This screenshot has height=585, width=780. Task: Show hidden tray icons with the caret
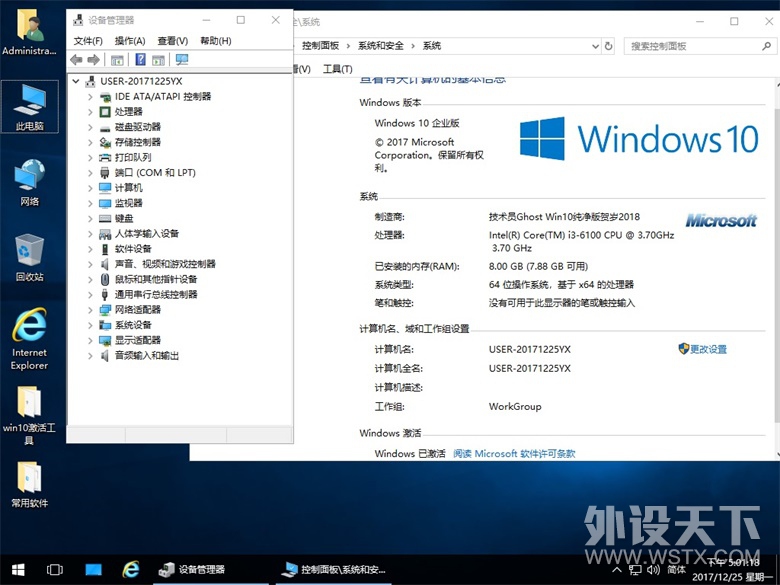[617, 570]
